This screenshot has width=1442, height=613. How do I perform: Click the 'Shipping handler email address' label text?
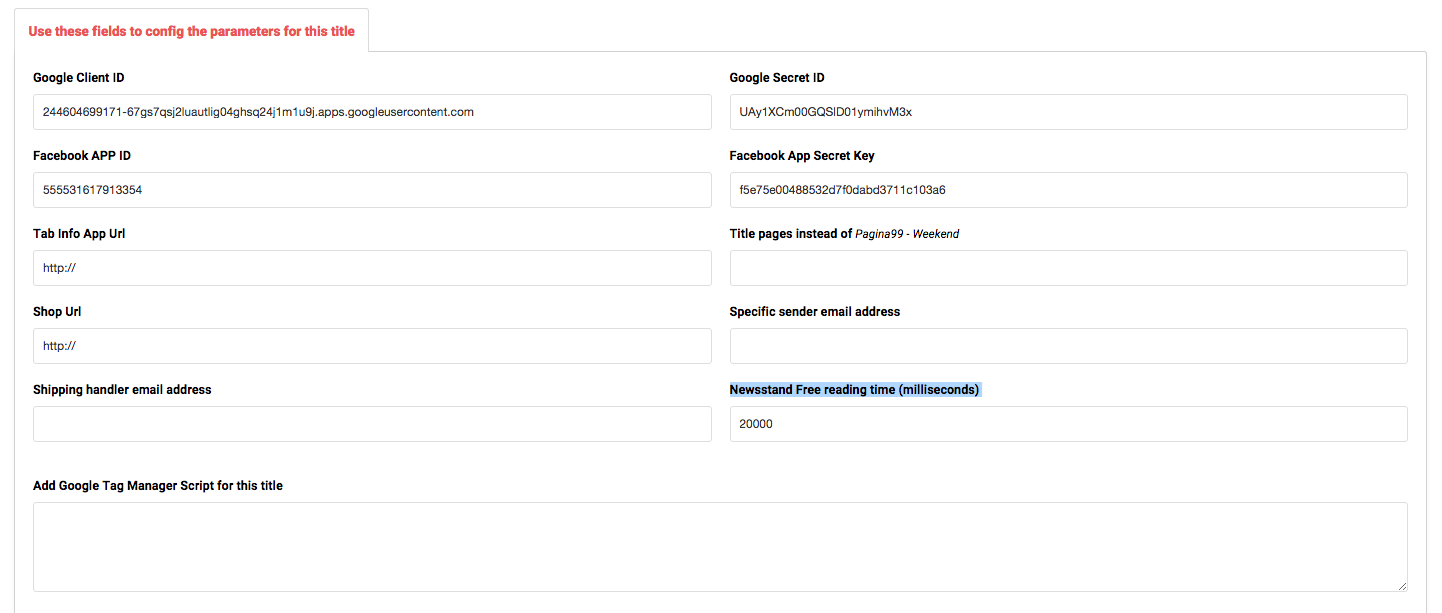122,390
